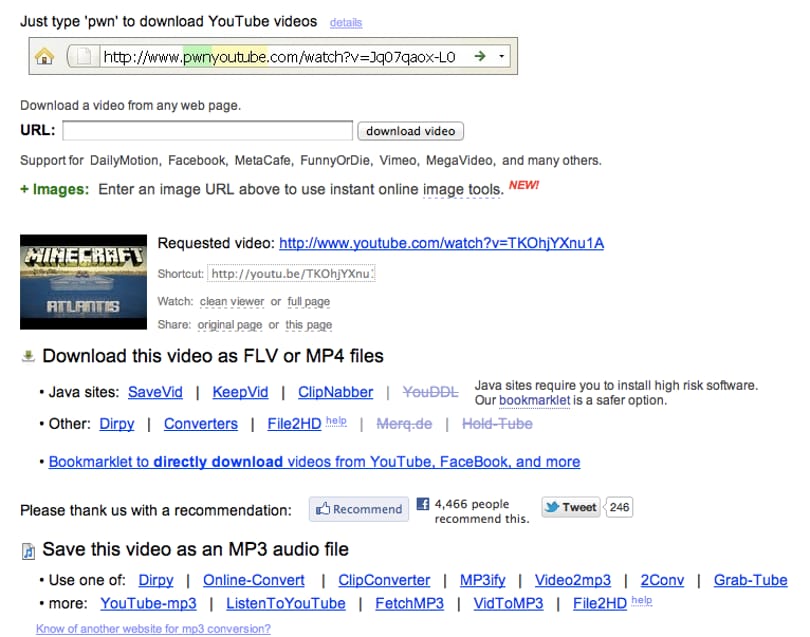
Task: Open Dirpy in the Other download row
Action: click(x=117, y=424)
